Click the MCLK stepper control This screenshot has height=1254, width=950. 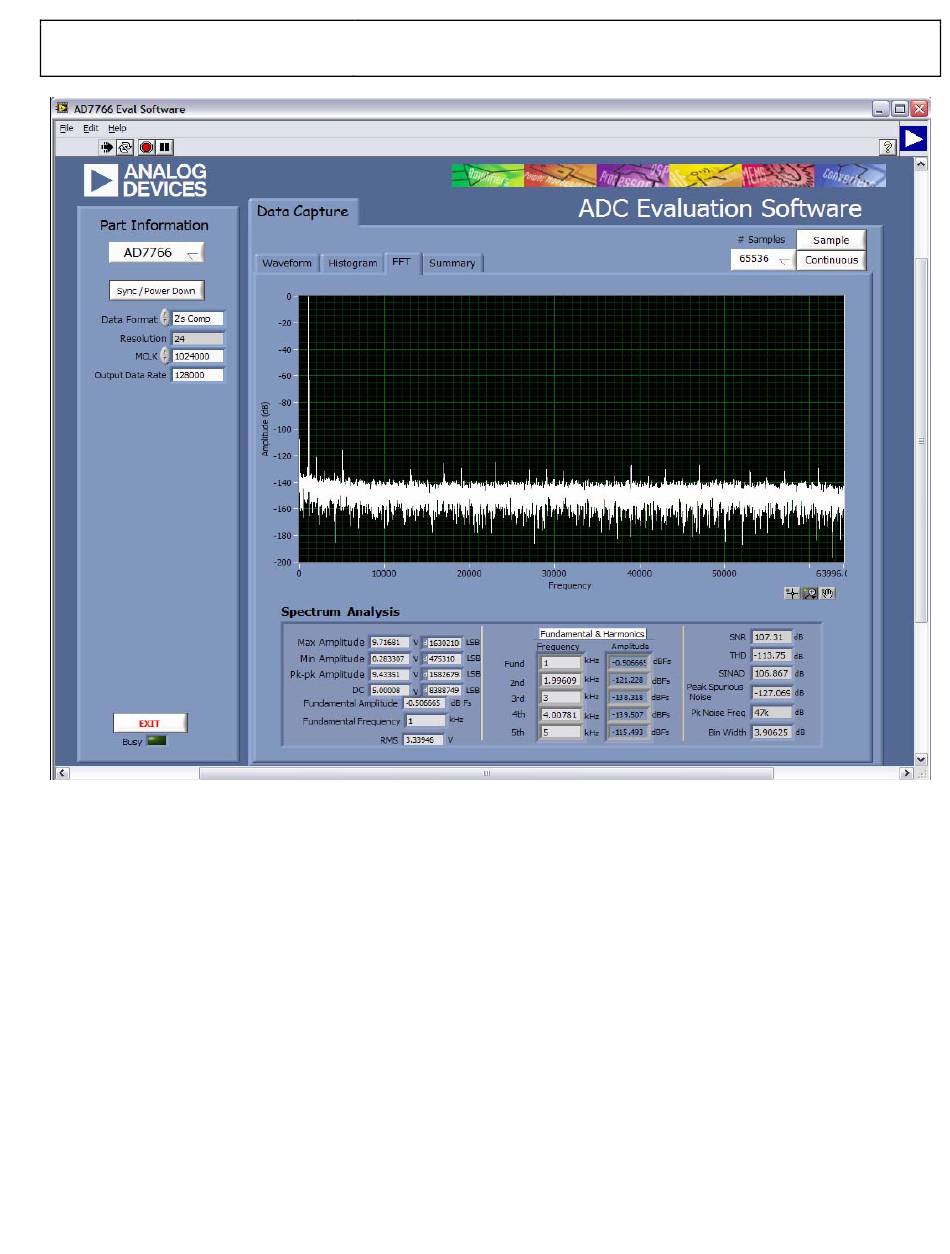coord(165,356)
